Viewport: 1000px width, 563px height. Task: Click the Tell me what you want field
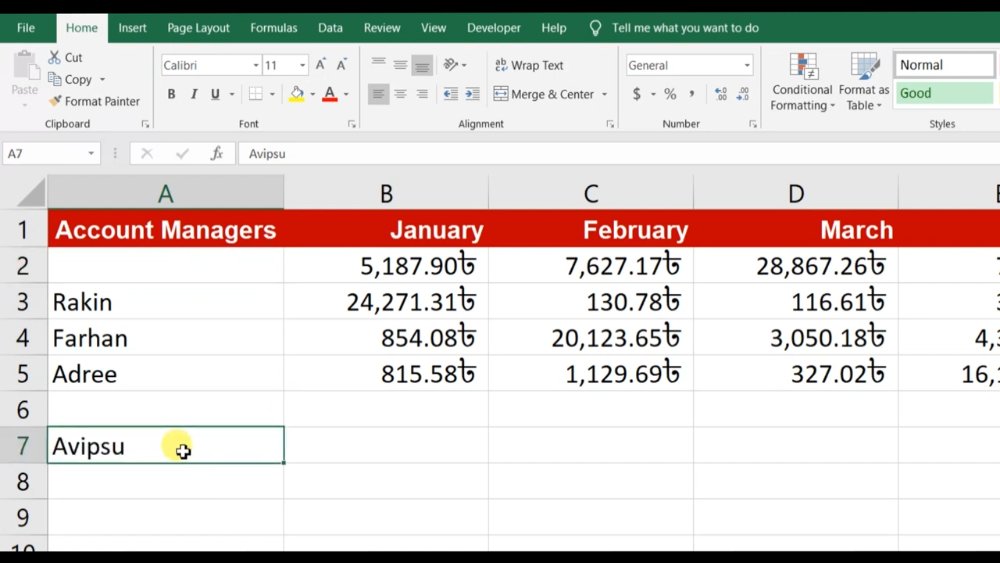[x=686, y=28]
